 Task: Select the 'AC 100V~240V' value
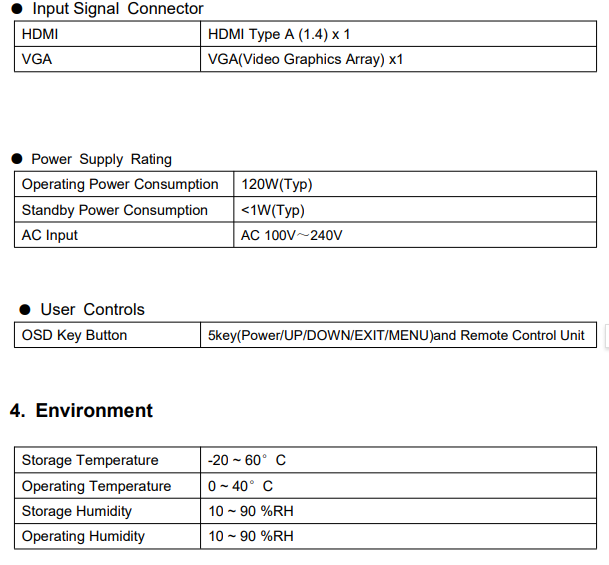[x=291, y=235]
